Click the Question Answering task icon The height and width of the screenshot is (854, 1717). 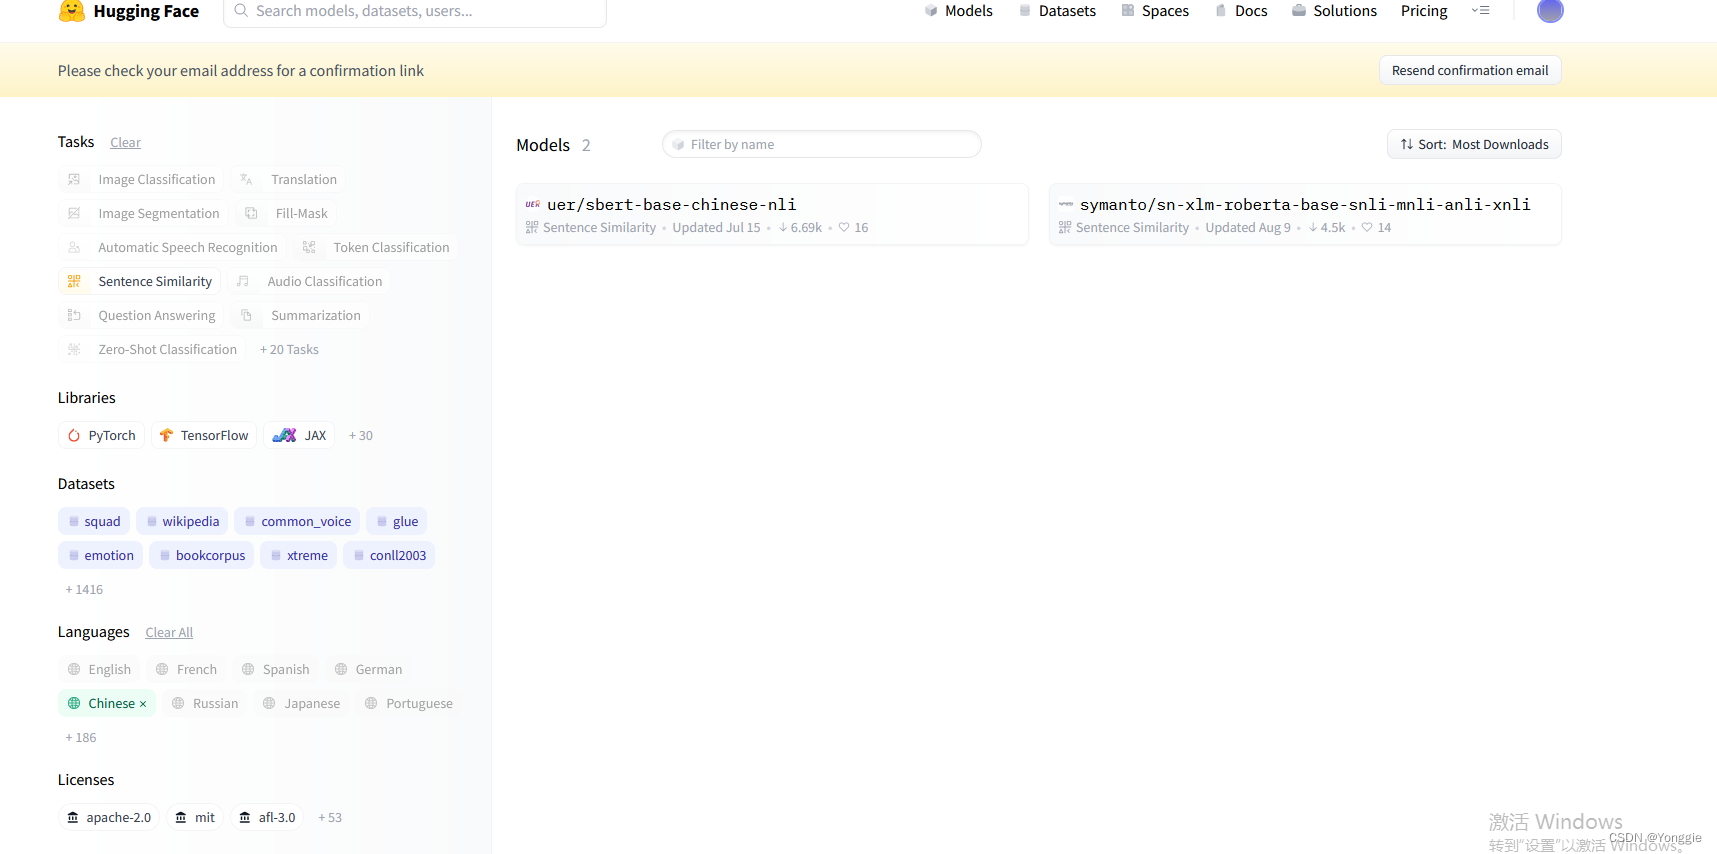(74, 316)
